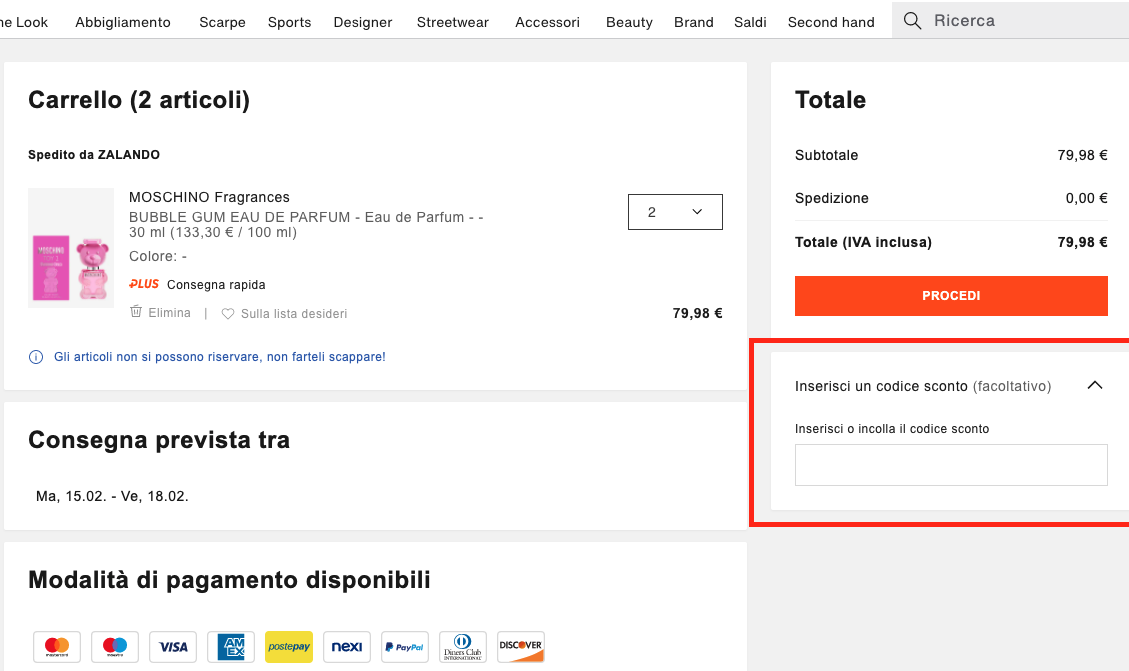Click the discount code input field
The image size is (1129, 671).
pyautogui.click(x=951, y=465)
